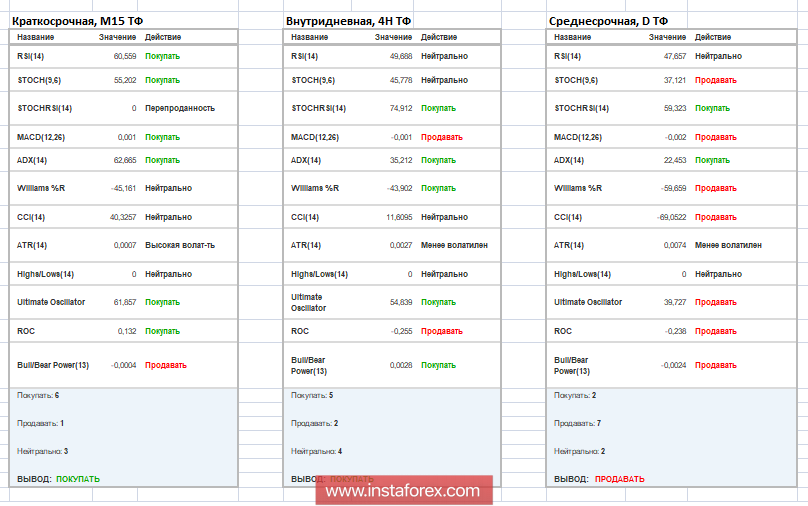
Task: Click the "Продавать: 7" summary line
Action: tap(577, 423)
